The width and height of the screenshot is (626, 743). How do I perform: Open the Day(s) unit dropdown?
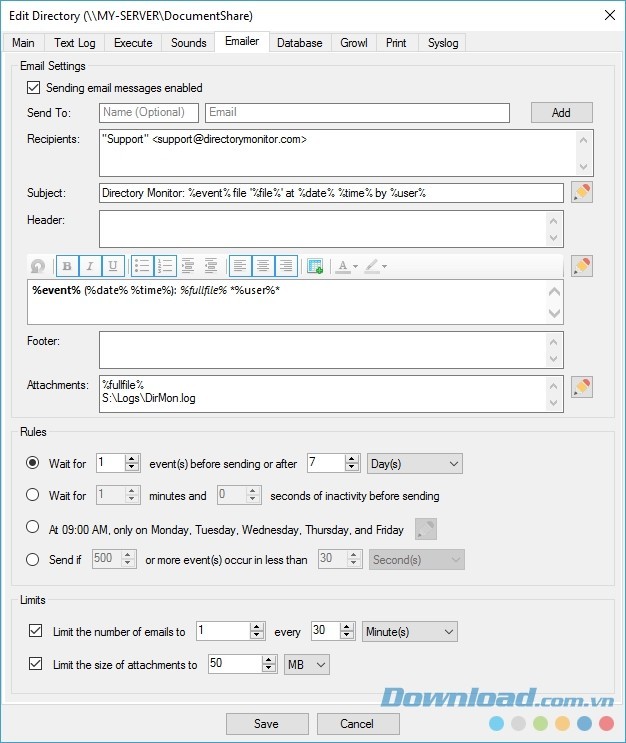(x=415, y=463)
